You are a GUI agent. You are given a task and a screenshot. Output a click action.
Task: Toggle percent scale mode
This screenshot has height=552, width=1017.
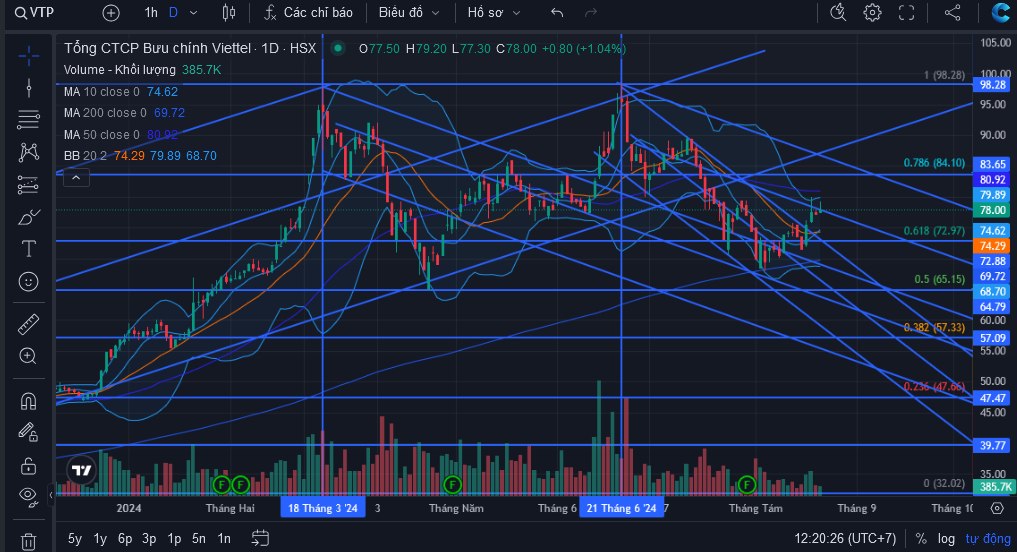920,538
